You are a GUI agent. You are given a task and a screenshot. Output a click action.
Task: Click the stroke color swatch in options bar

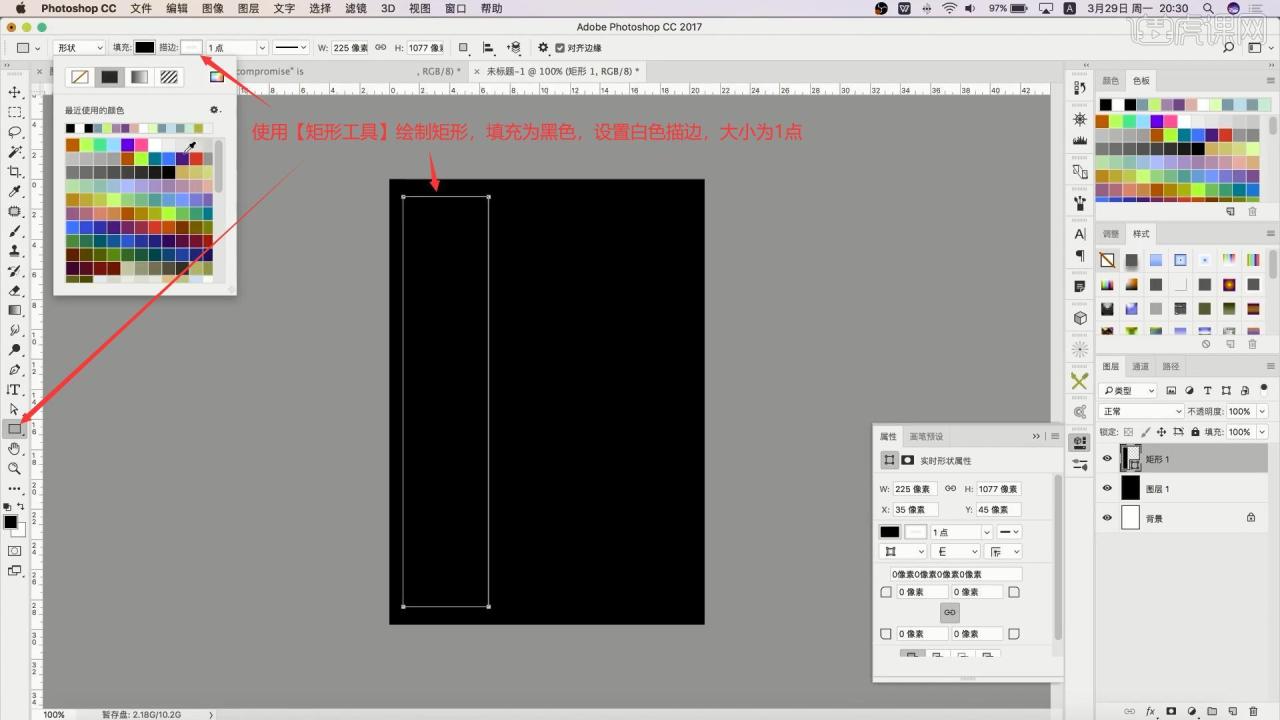pyautogui.click(x=191, y=47)
